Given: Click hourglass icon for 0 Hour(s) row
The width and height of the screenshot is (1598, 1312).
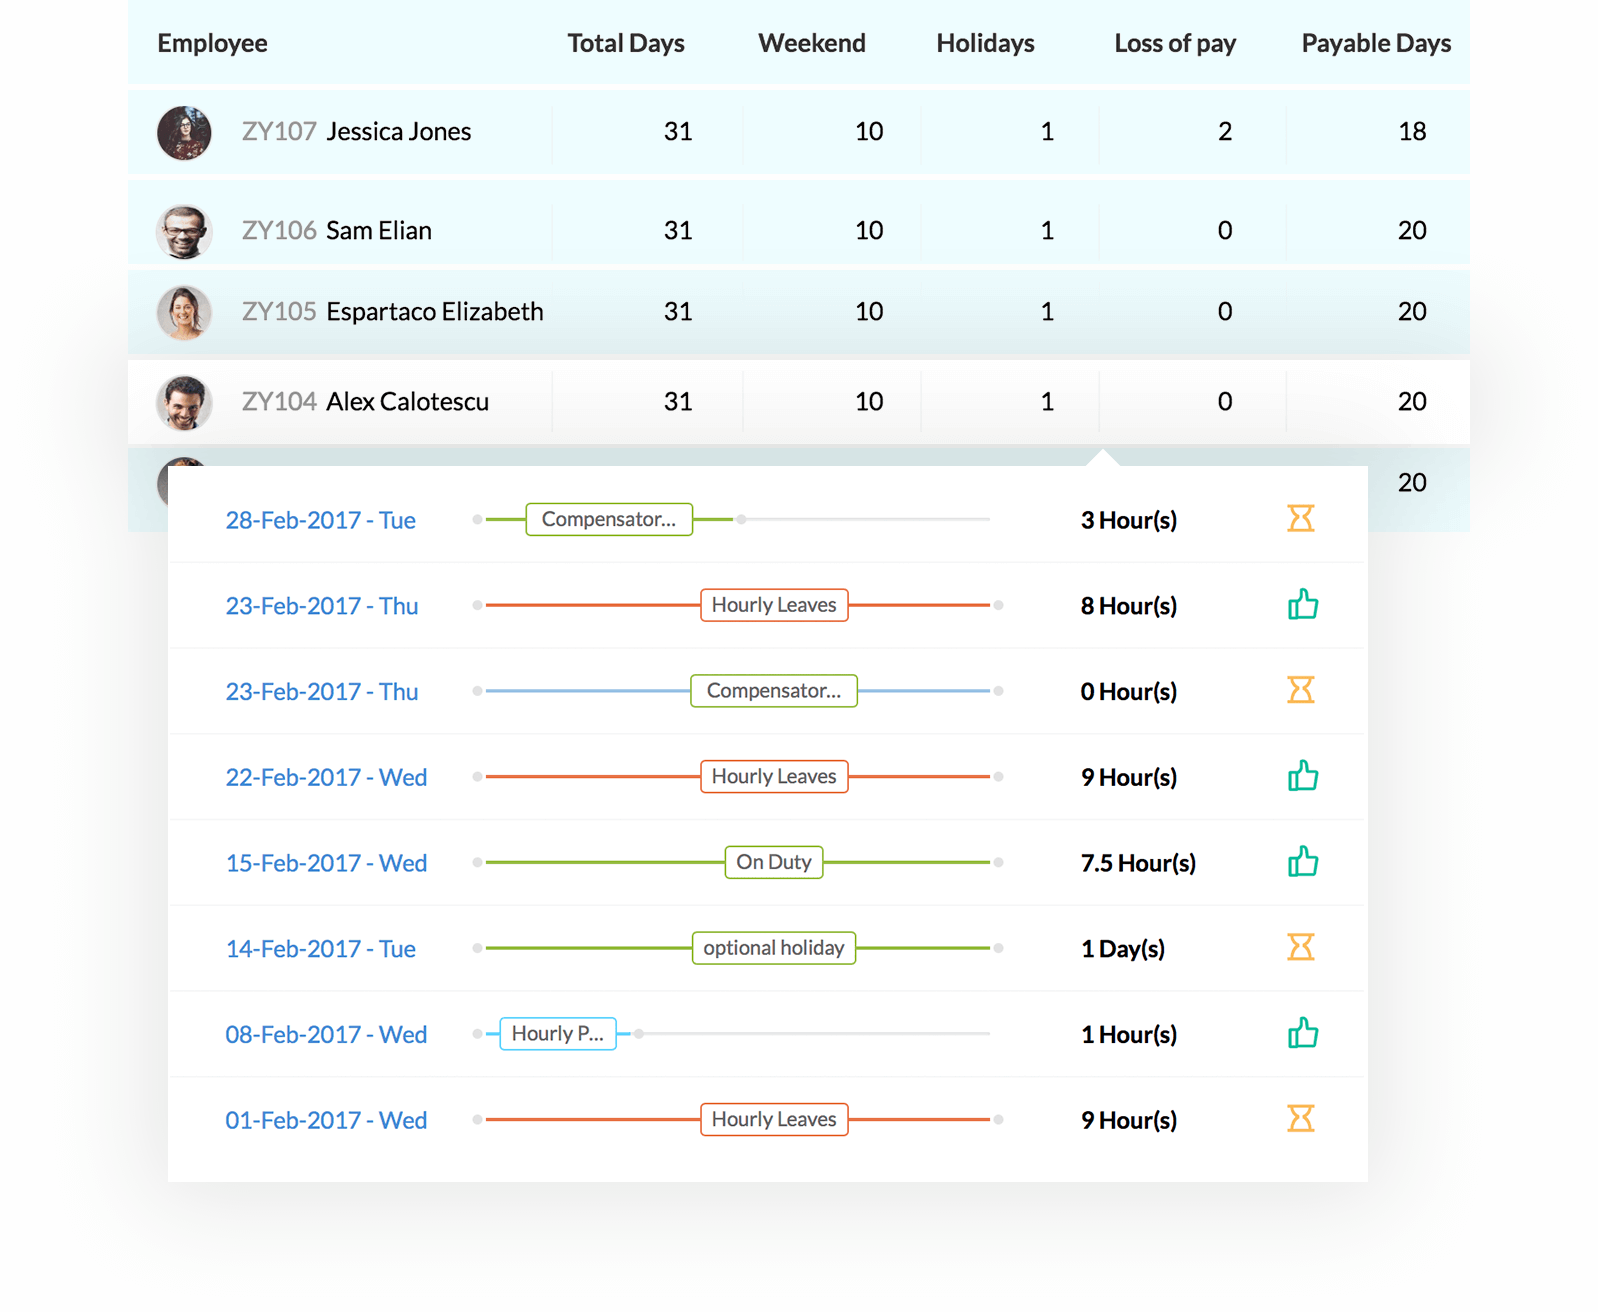Looking at the screenshot, I should (x=1300, y=690).
